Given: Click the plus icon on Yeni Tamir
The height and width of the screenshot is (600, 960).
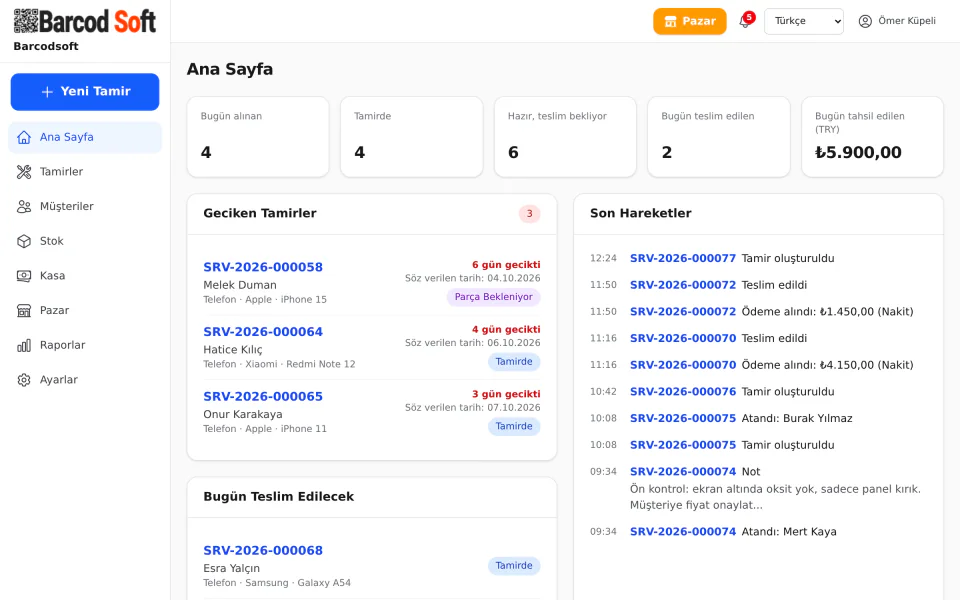Looking at the screenshot, I should tap(47, 92).
